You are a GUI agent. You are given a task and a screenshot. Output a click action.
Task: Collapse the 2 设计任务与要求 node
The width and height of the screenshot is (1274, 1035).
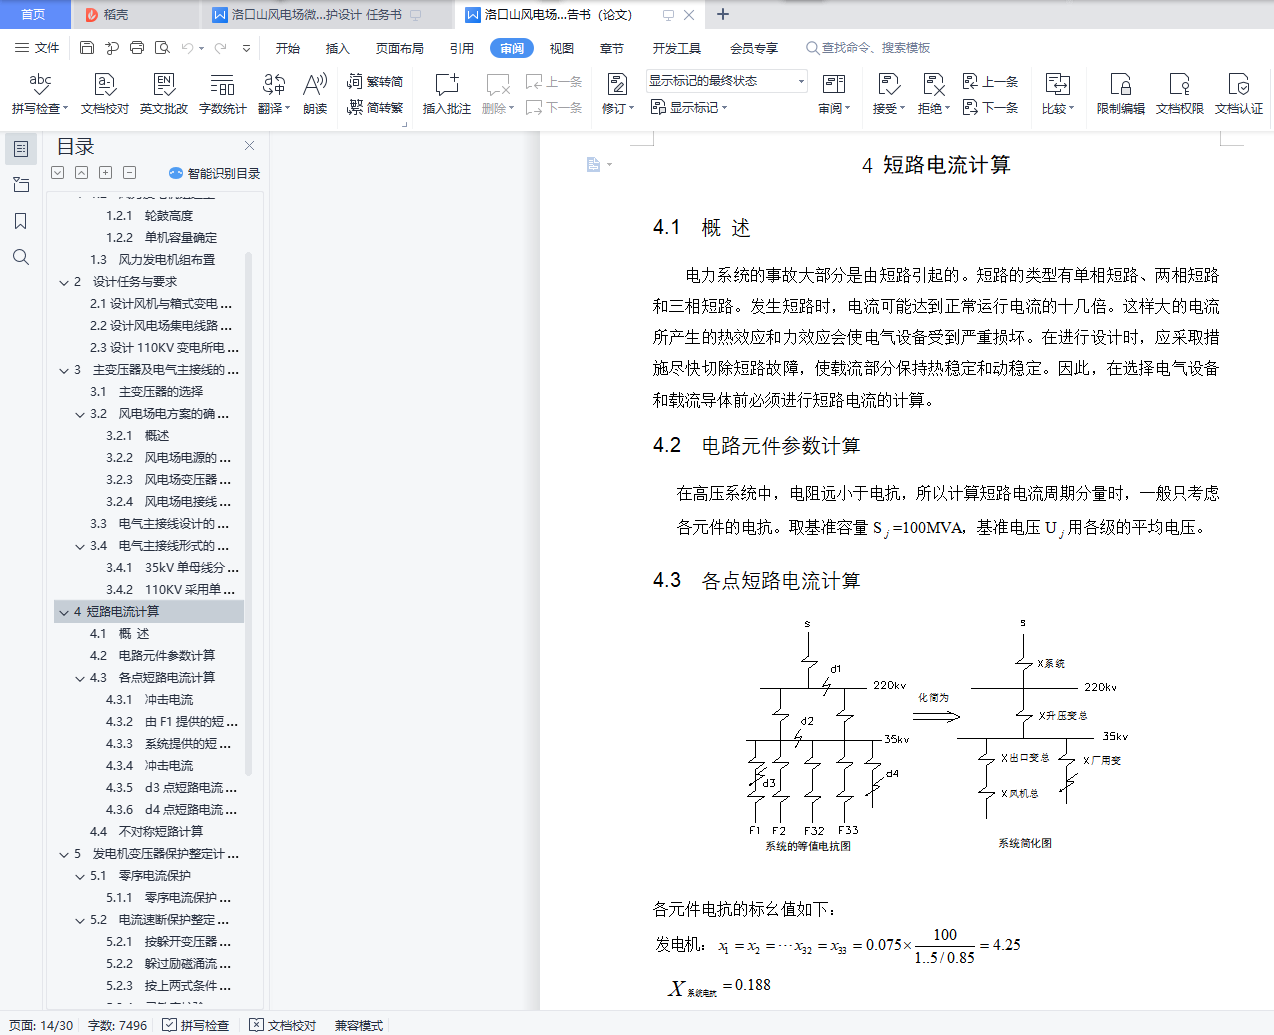pos(64,282)
